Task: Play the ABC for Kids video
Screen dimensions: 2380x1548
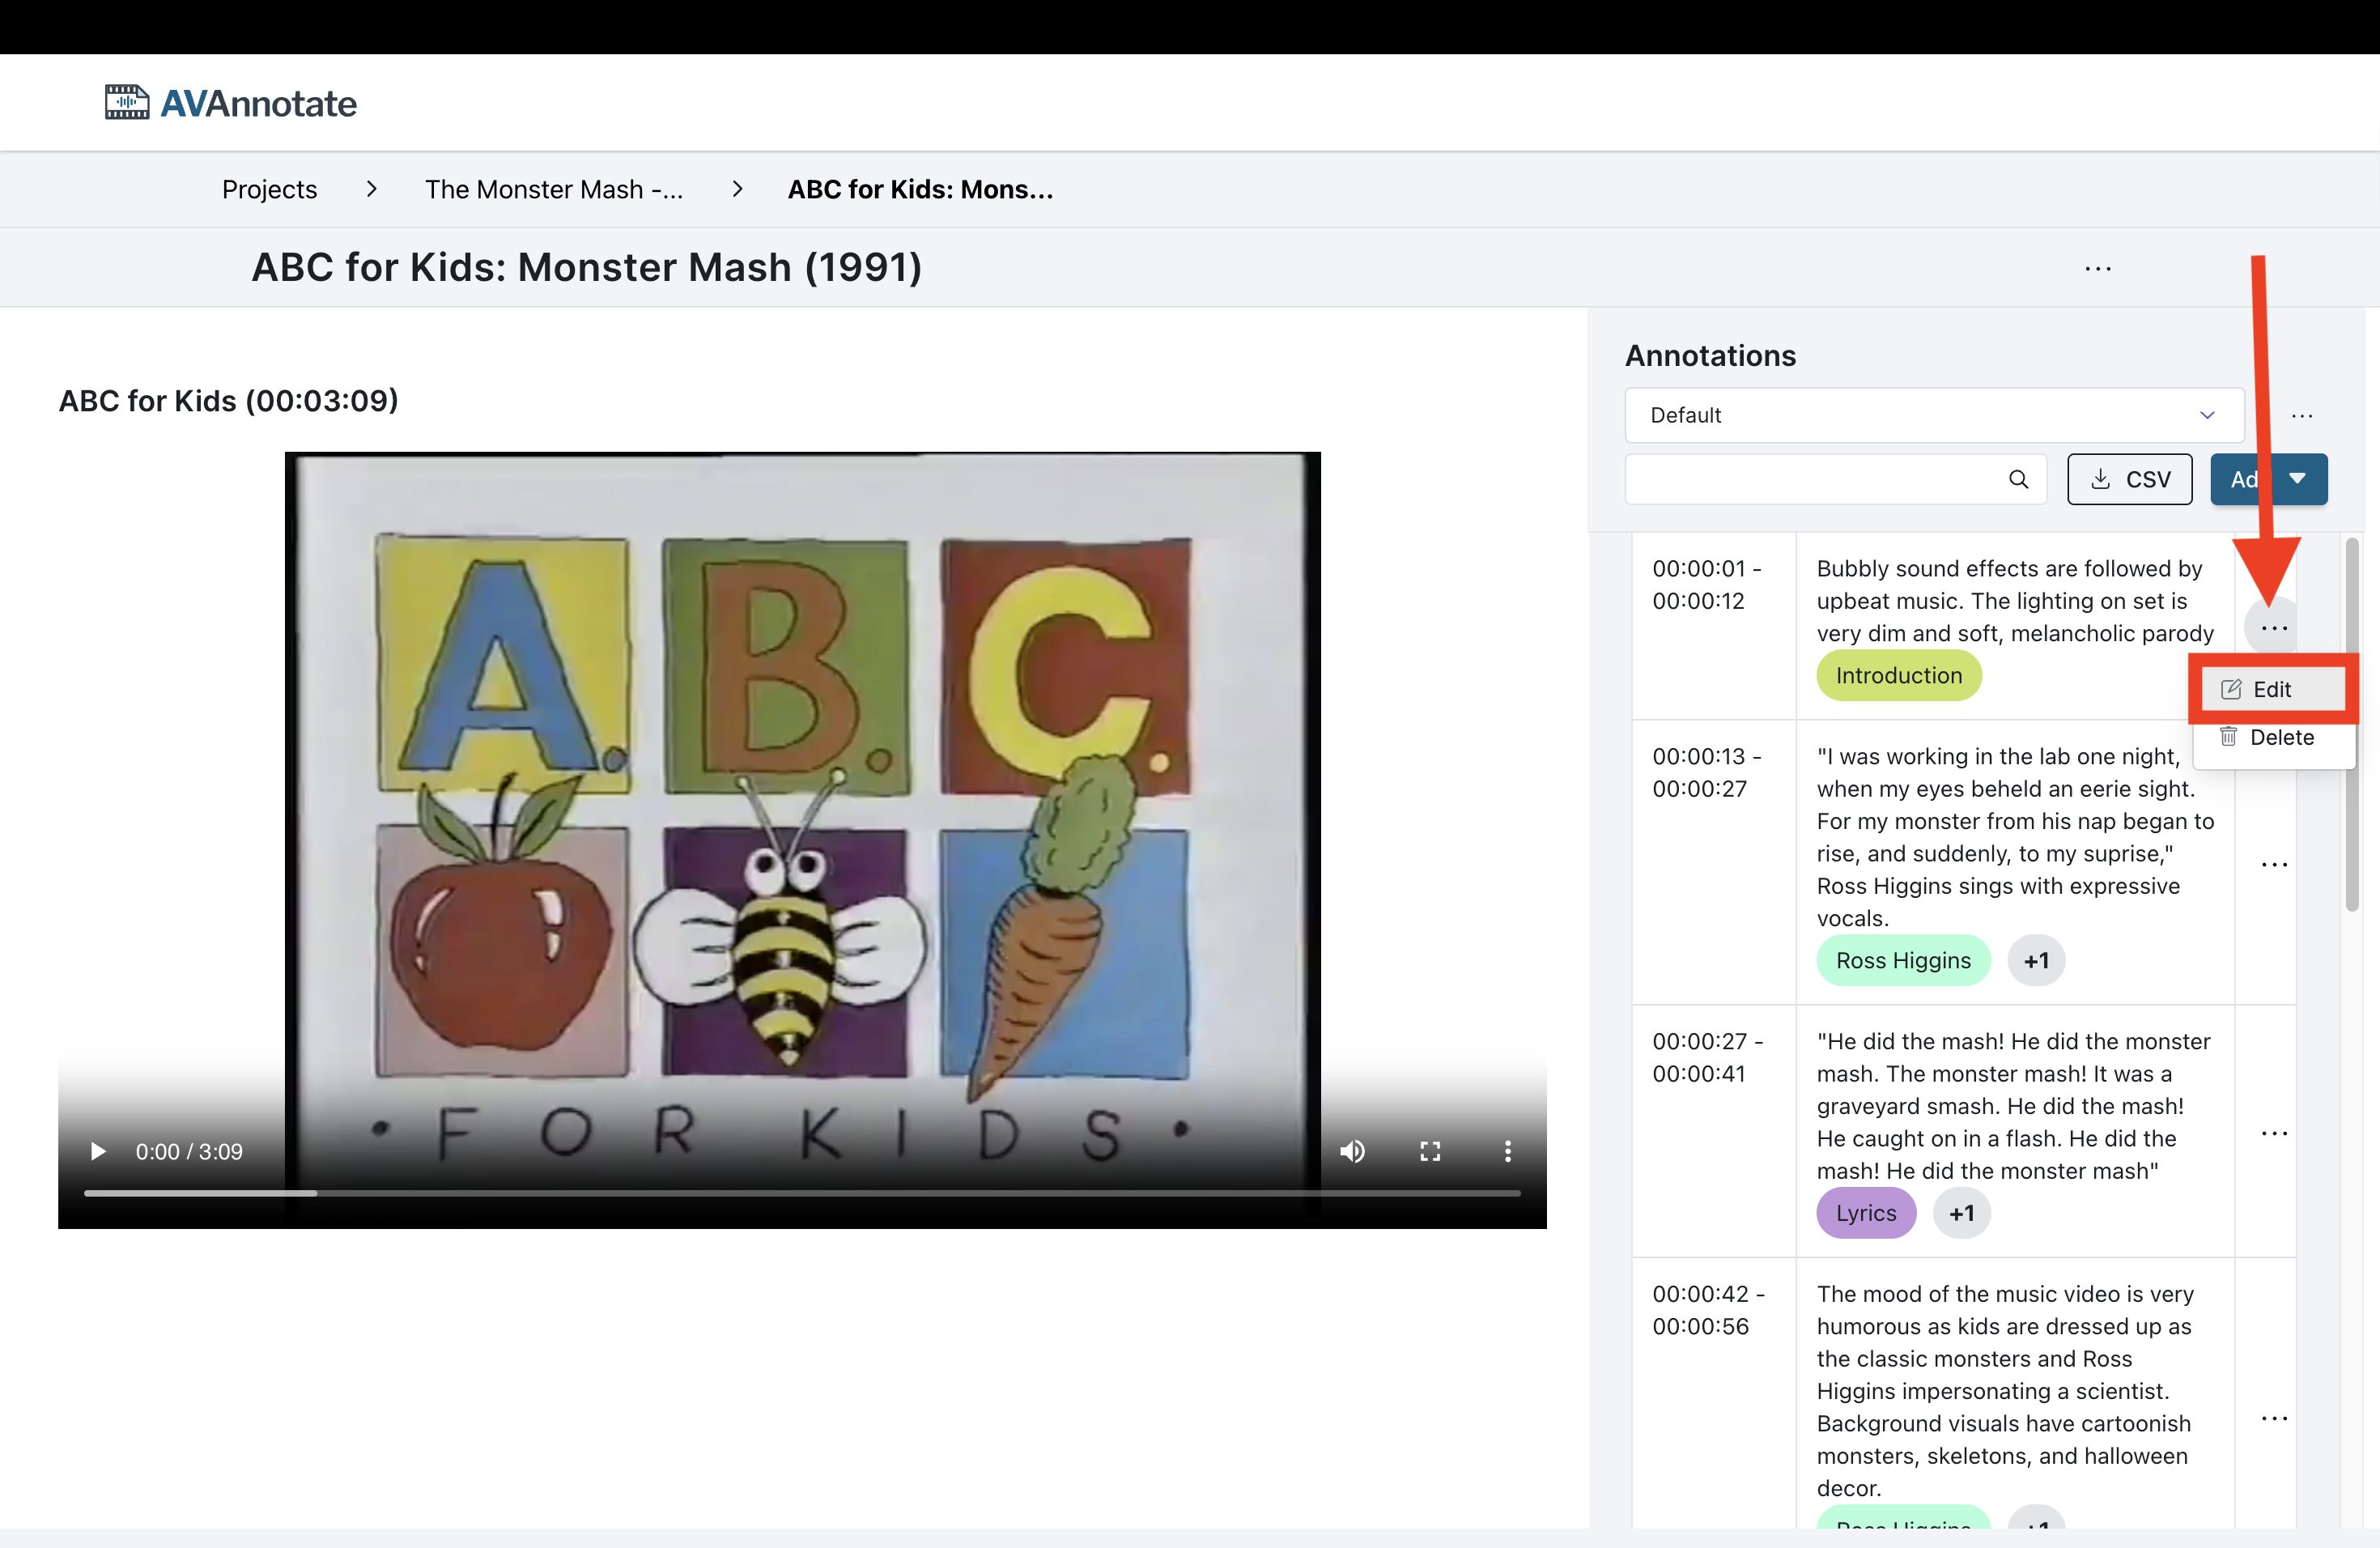Action: (98, 1151)
